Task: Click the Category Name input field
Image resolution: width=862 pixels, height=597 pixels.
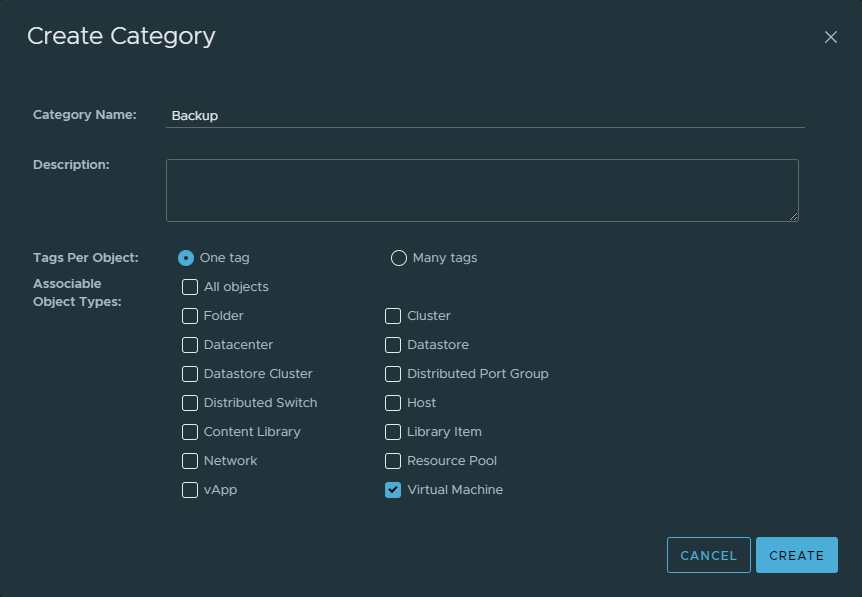Action: (x=485, y=115)
